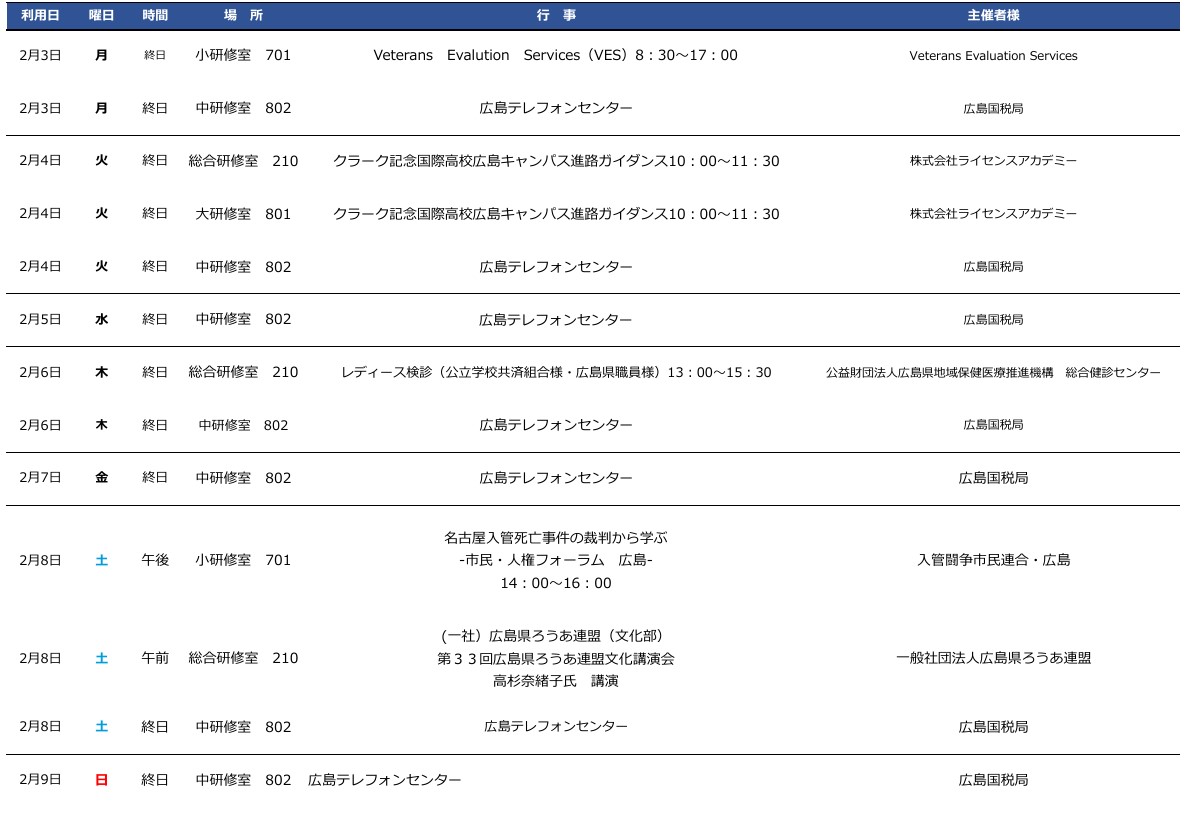
Task: Click organizer 入管闘争市民連合・広島
Action: (x=993, y=560)
